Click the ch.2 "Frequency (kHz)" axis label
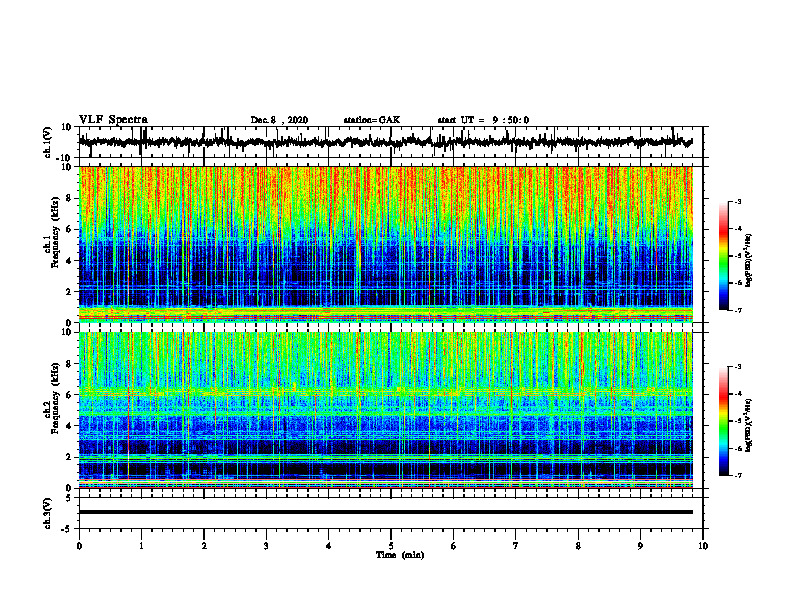The image size is (792, 612). coord(55,398)
